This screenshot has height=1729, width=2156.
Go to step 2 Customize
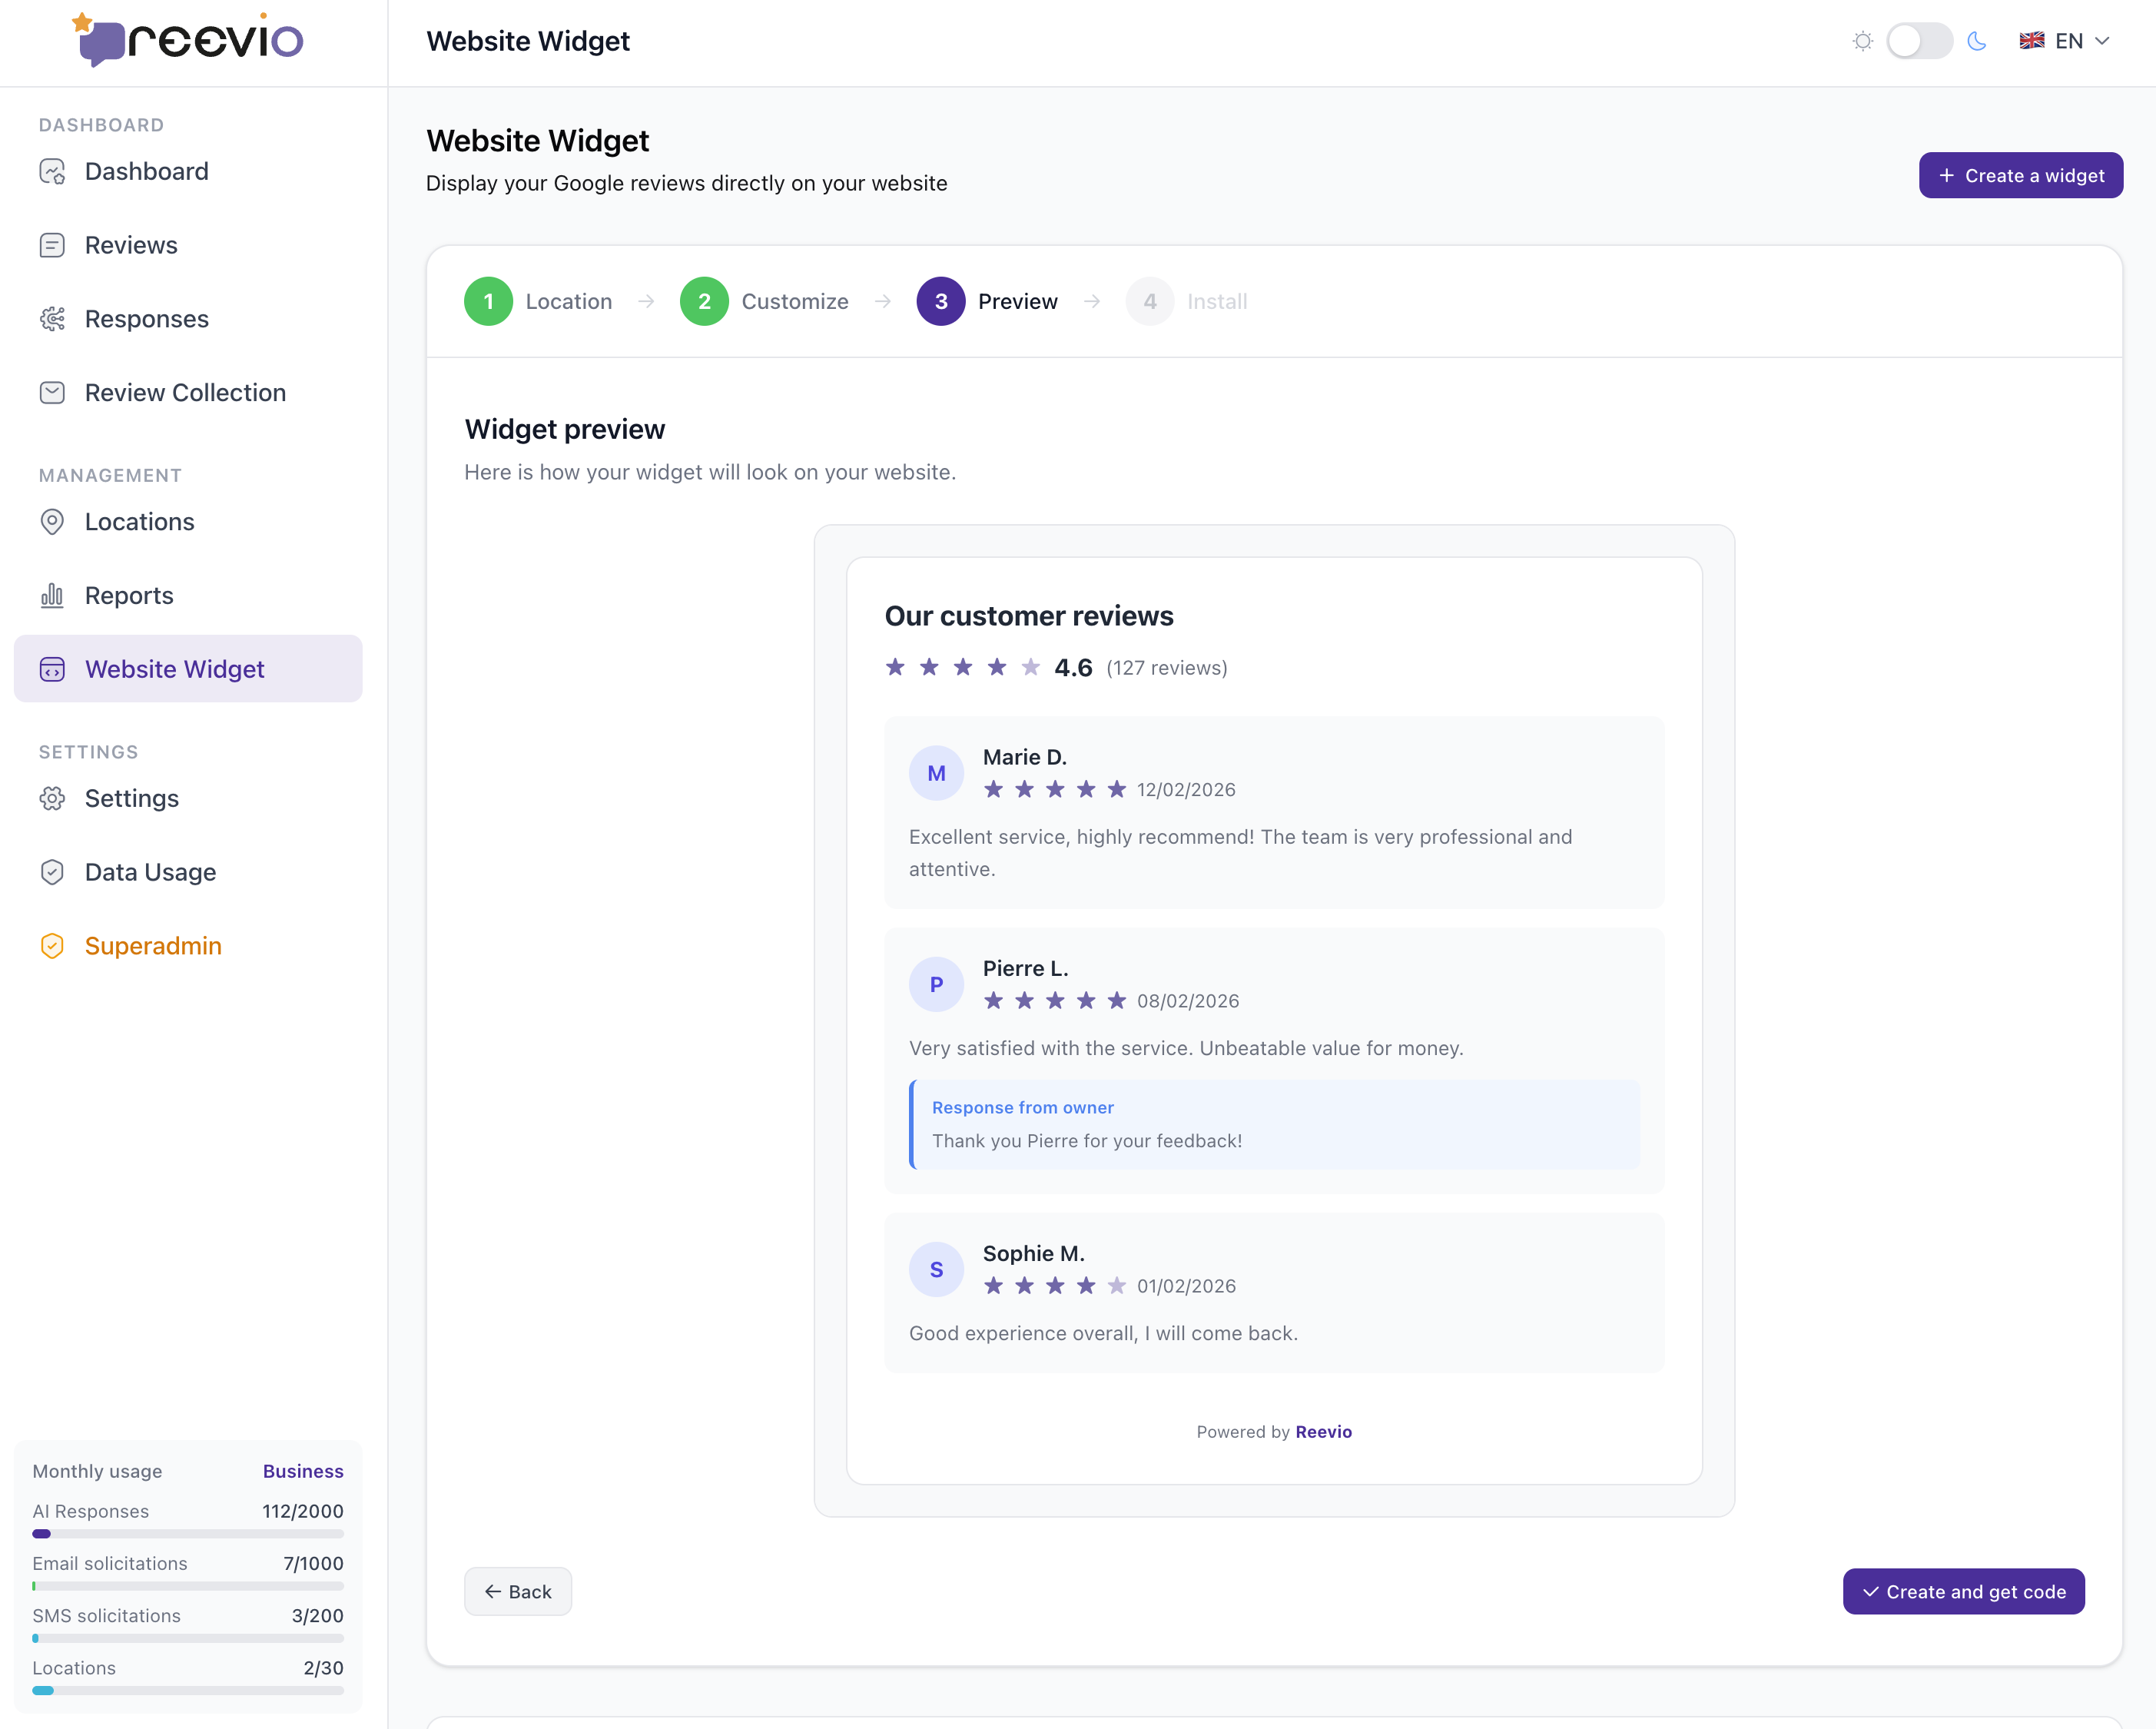point(704,302)
